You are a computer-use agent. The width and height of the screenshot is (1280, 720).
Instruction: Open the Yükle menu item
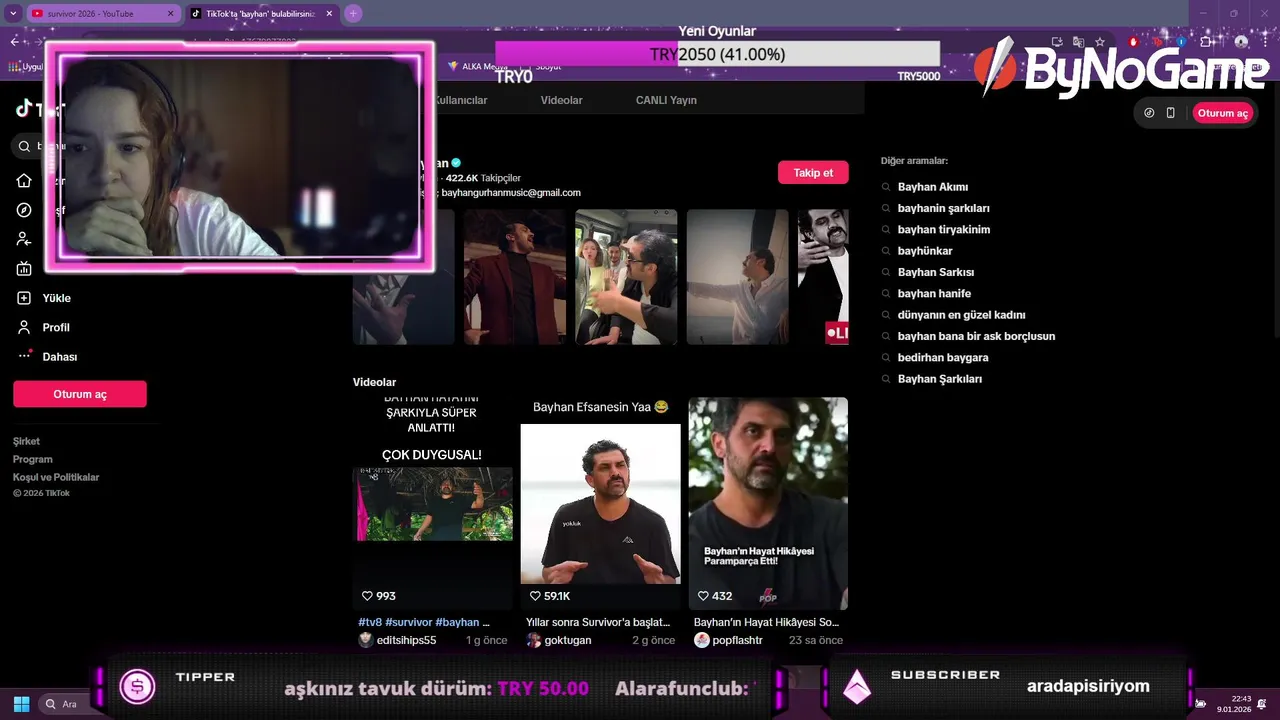point(57,298)
